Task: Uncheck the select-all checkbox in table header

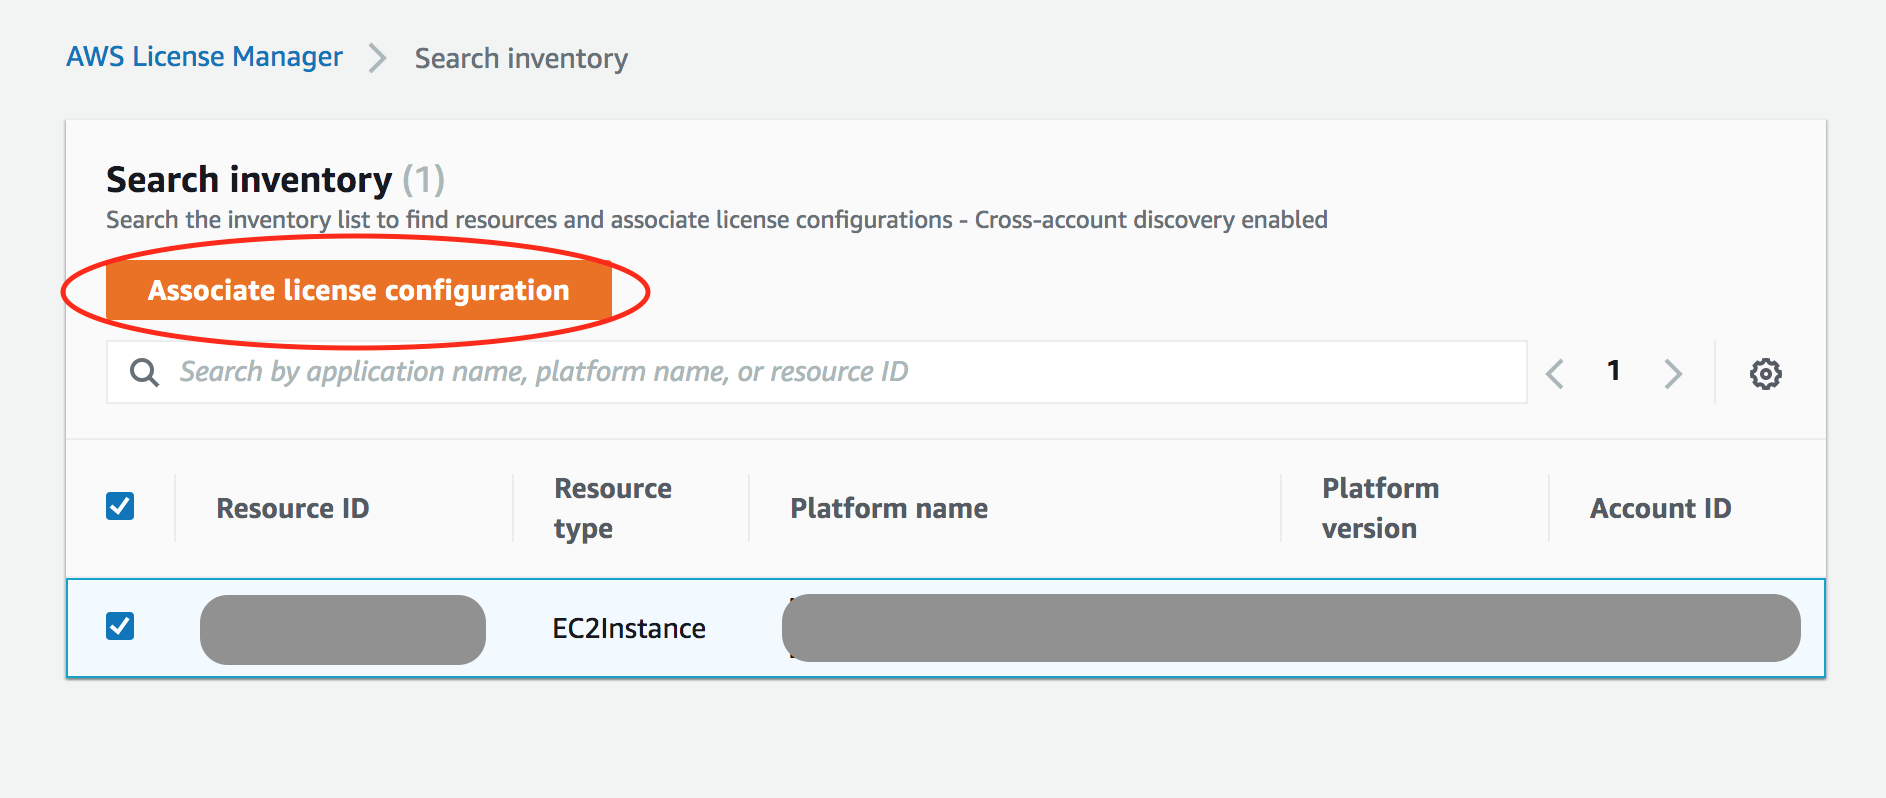Action: pos(120,506)
